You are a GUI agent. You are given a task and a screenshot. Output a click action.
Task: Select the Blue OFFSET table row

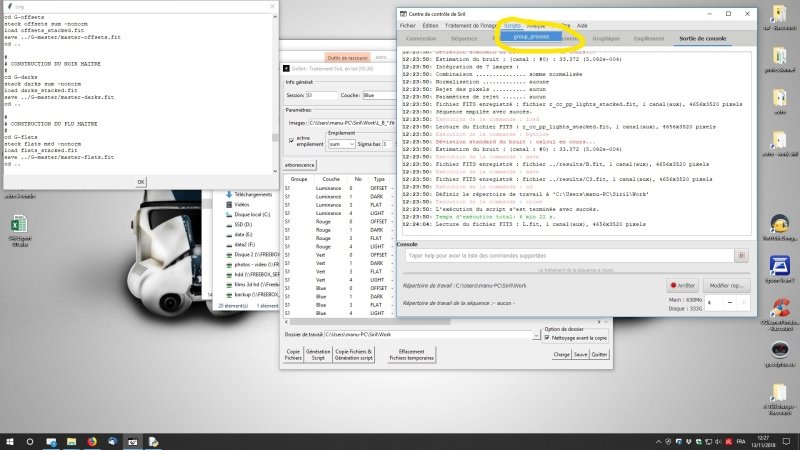339,288
